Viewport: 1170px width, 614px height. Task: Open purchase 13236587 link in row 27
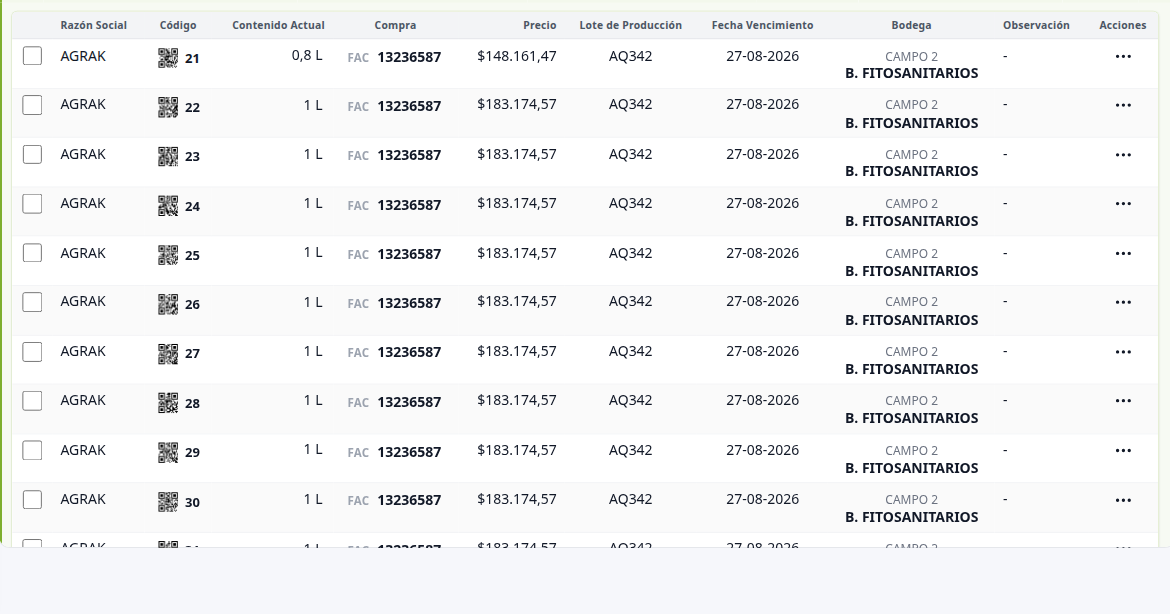tap(409, 352)
